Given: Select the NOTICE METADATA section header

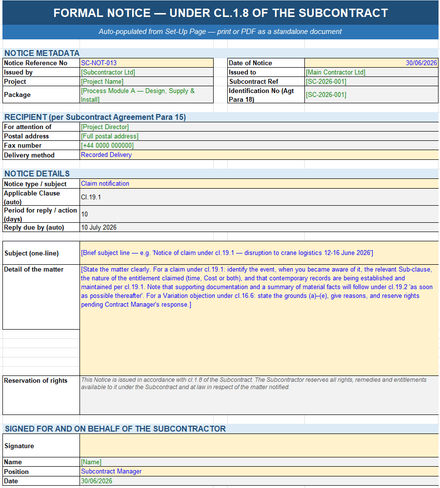Looking at the screenshot, I should (220, 53).
